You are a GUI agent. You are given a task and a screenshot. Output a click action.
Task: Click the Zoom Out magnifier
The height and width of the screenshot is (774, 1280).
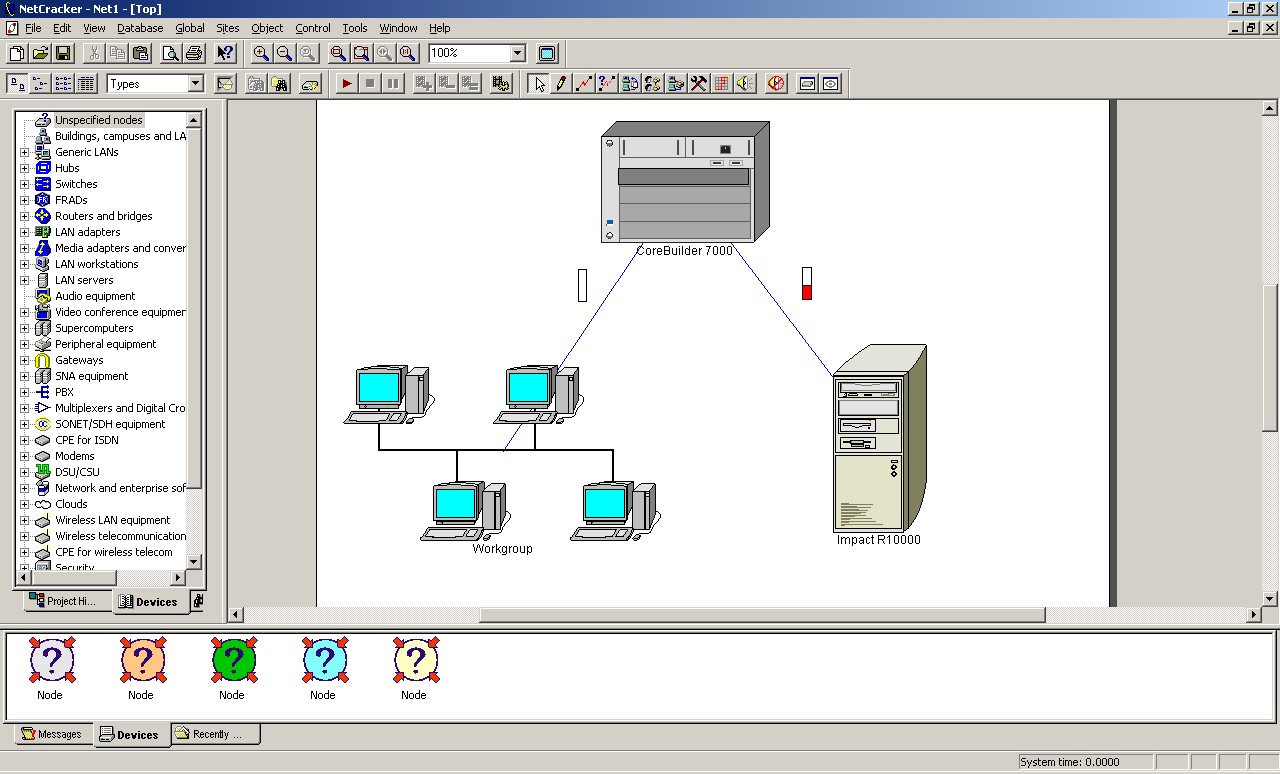coord(284,54)
